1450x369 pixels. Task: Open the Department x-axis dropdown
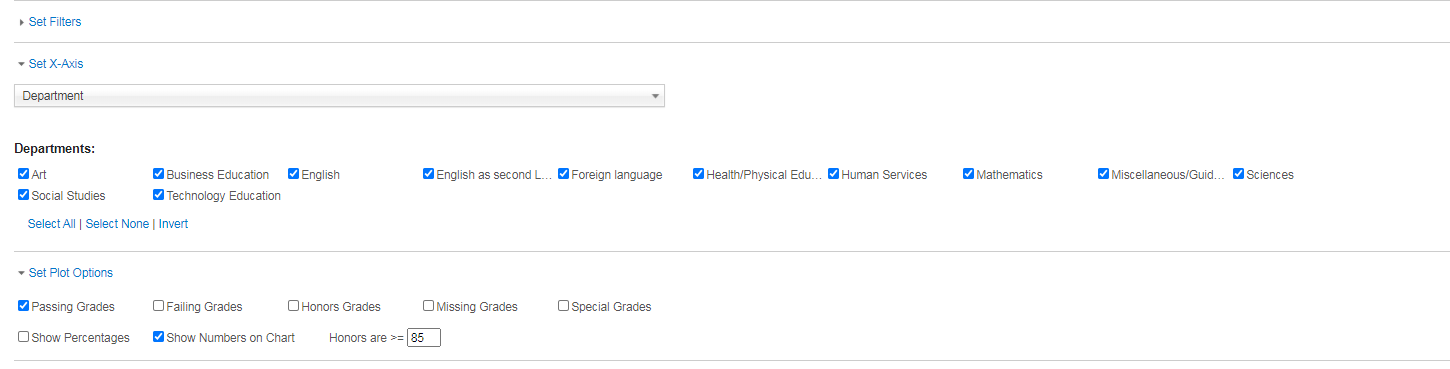coord(339,96)
